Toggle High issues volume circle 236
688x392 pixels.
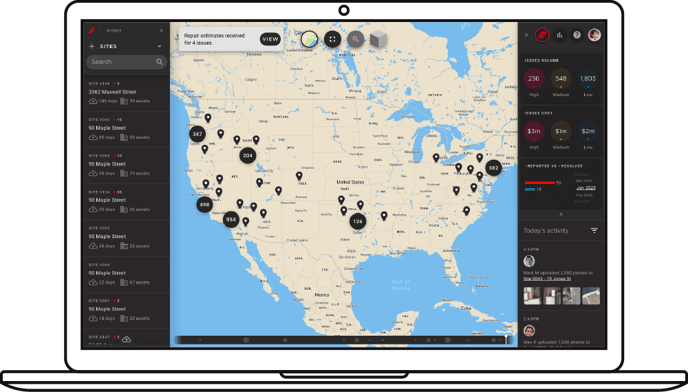[534, 79]
